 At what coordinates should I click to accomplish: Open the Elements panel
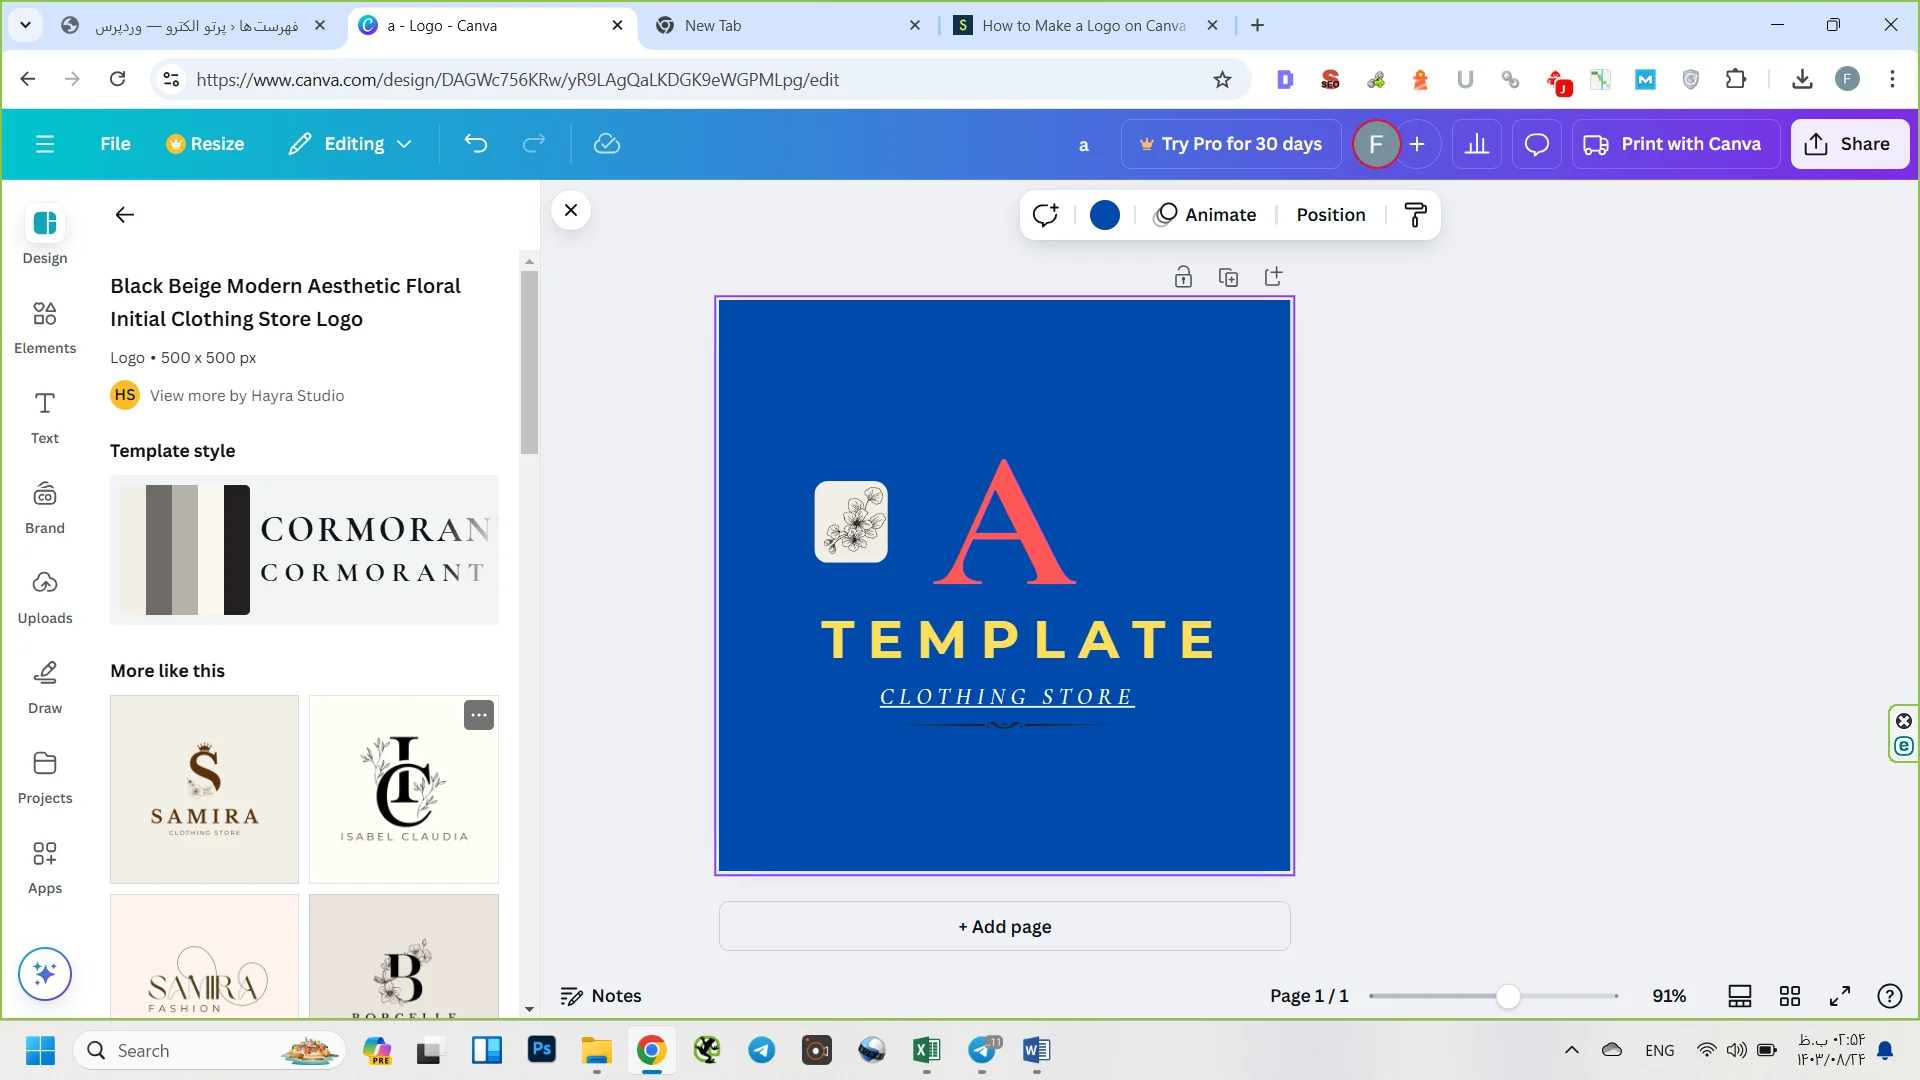pyautogui.click(x=45, y=327)
